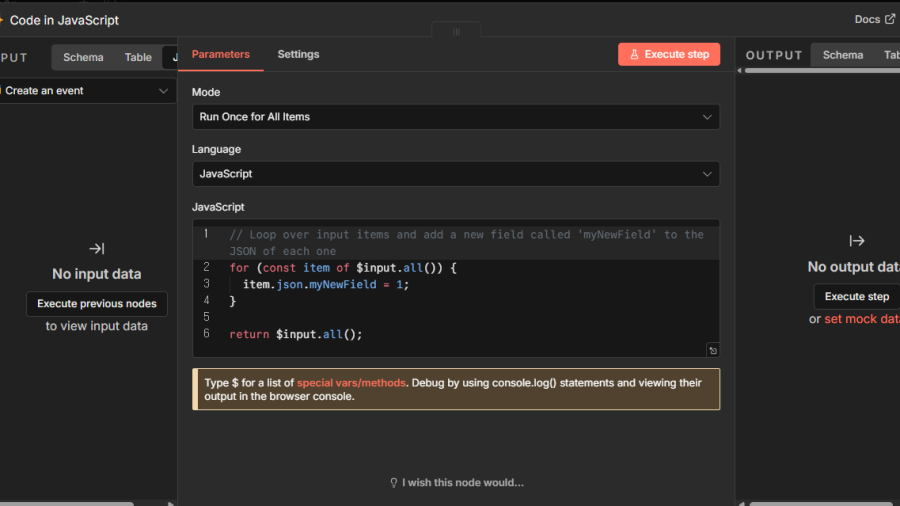Click the arrow icon above No output data
Image resolution: width=900 pixels, height=506 pixels.
(857, 241)
